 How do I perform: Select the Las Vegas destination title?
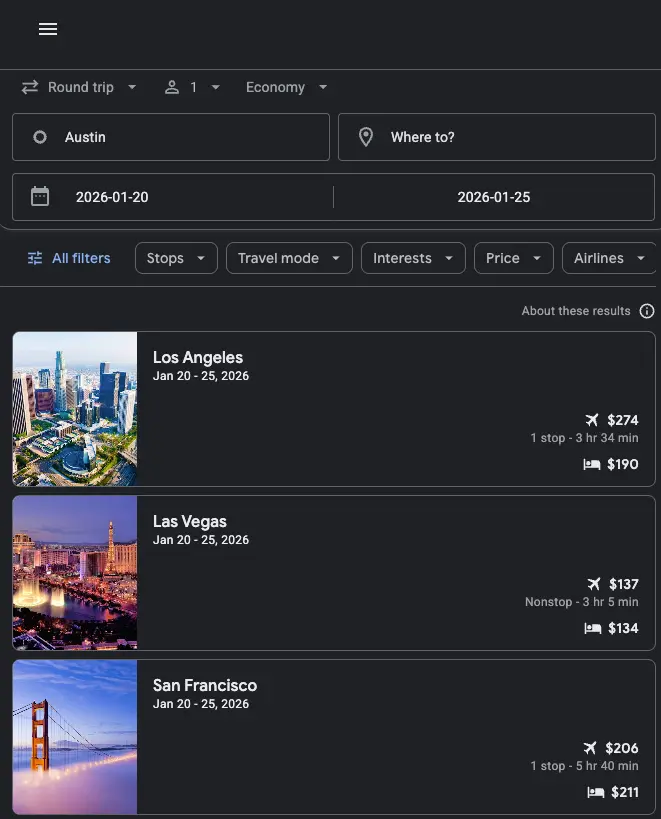190,521
